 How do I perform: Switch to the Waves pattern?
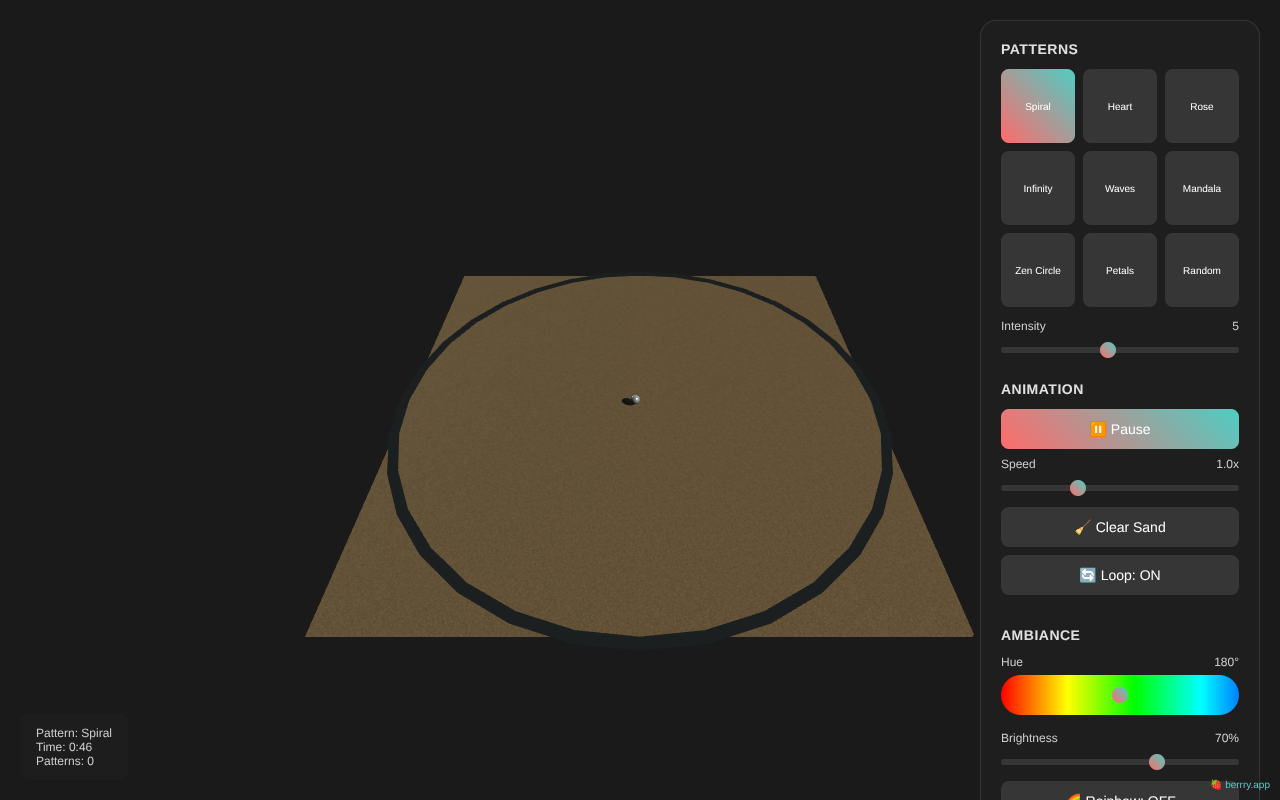click(1120, 188)
